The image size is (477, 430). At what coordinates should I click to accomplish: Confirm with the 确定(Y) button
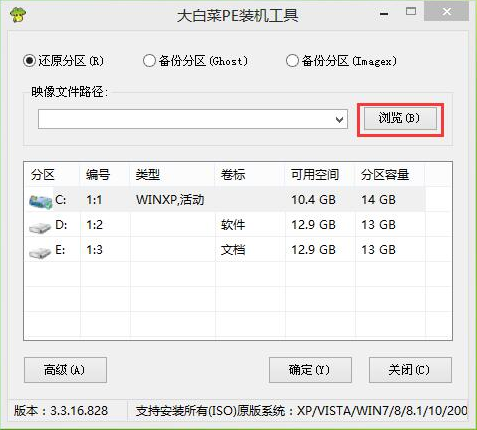click(x=310, y=370)
